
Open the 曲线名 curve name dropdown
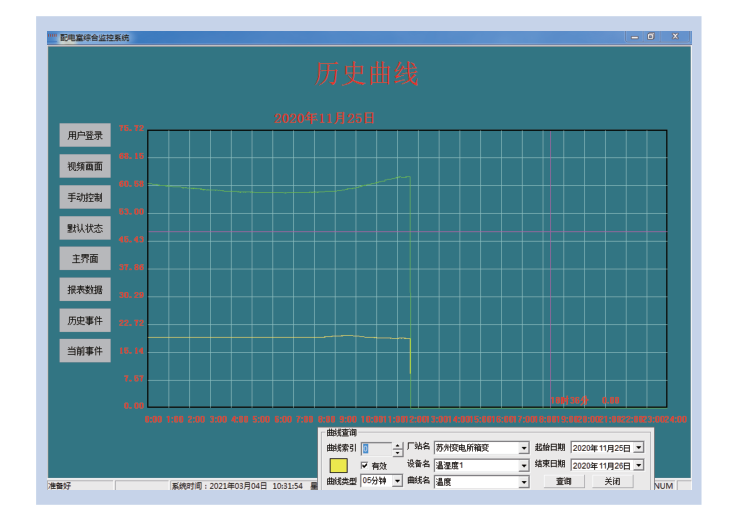pos(523,482)
